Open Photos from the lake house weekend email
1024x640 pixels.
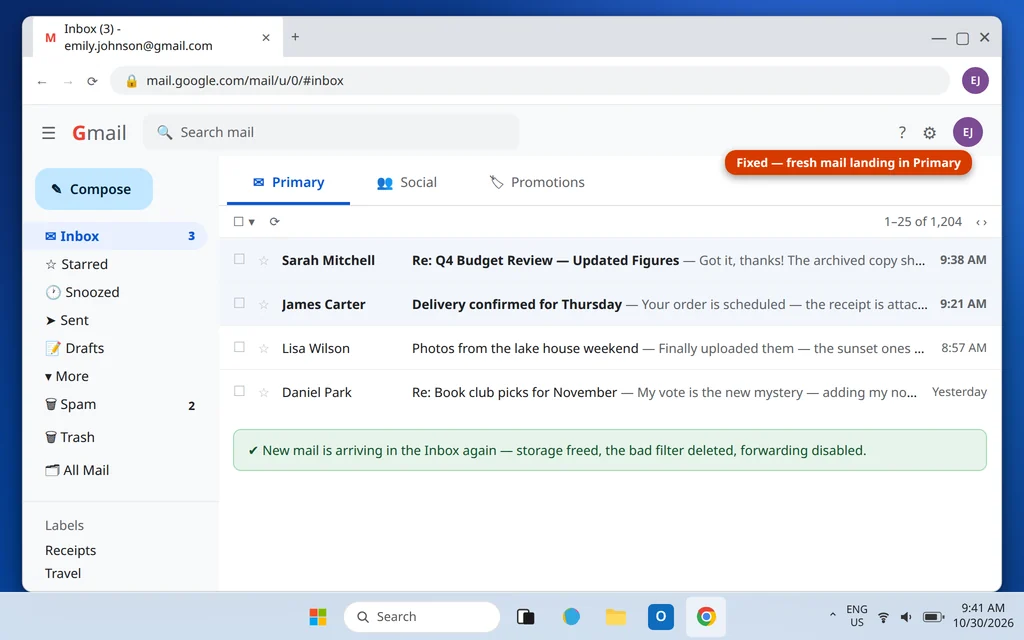tap(525, 348)
